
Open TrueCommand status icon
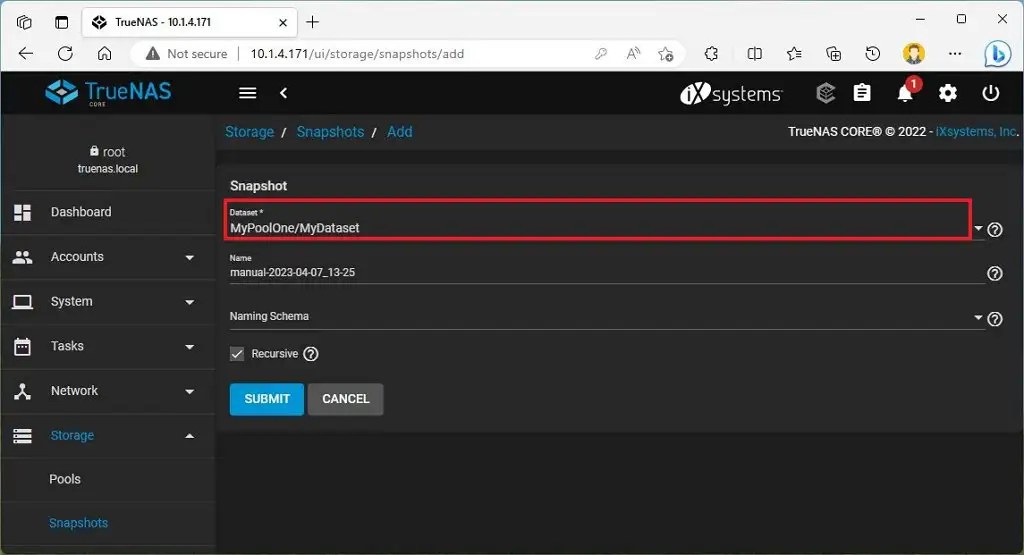(825, 93)
